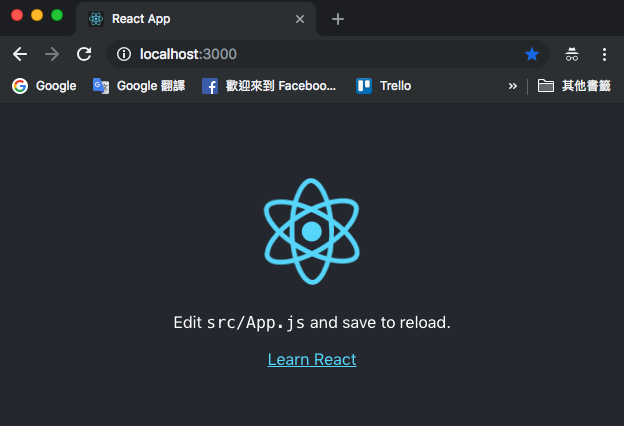This screenshot has width=624, height=426.
Task: Open the 其他書籤 folder
Action: 574,86
